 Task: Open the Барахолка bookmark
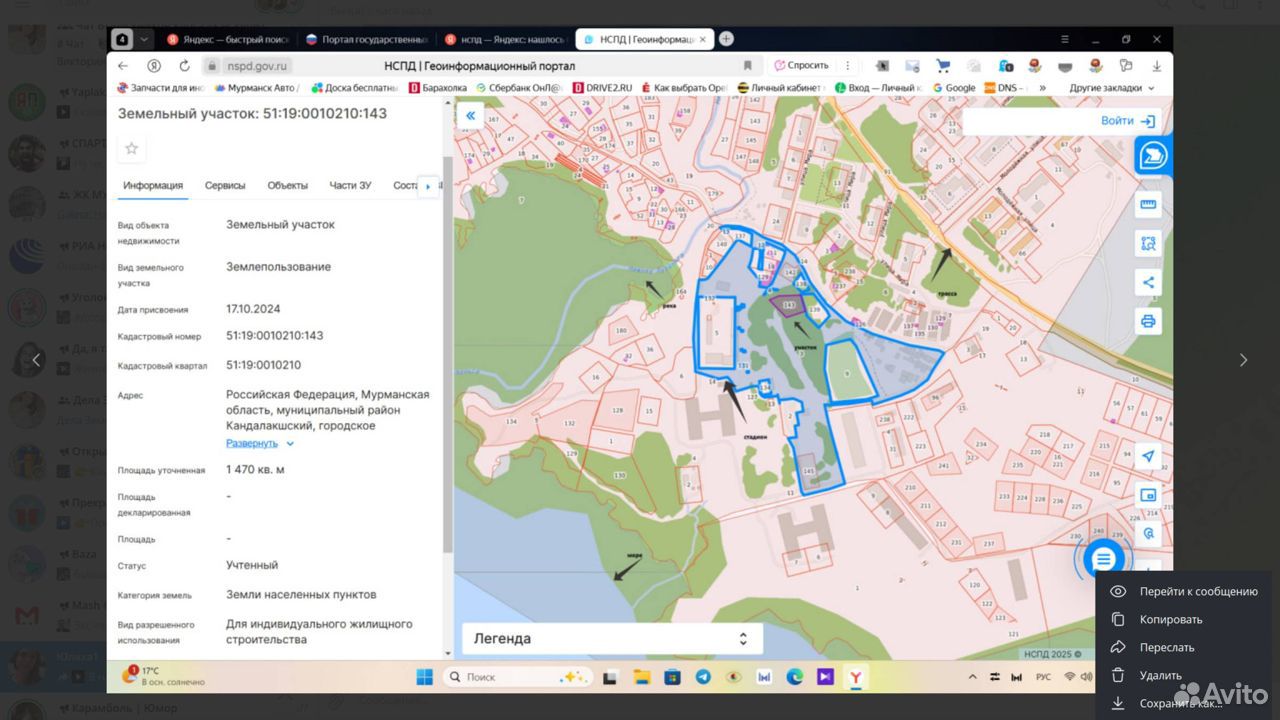click(438, 88)
